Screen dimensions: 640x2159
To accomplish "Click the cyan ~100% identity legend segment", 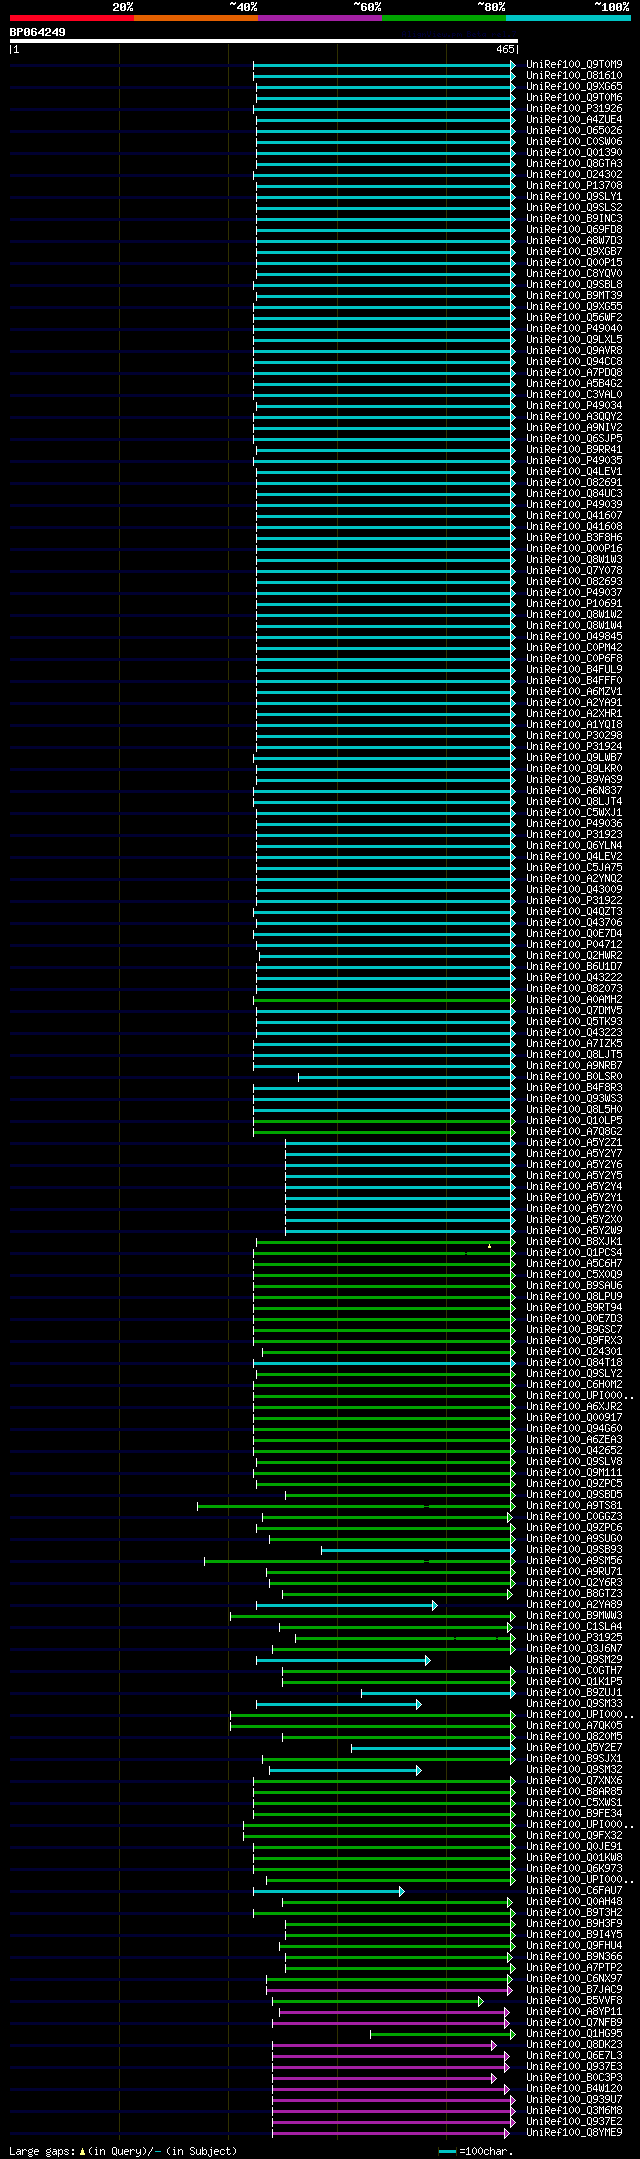I will click(x=568, y=18).
